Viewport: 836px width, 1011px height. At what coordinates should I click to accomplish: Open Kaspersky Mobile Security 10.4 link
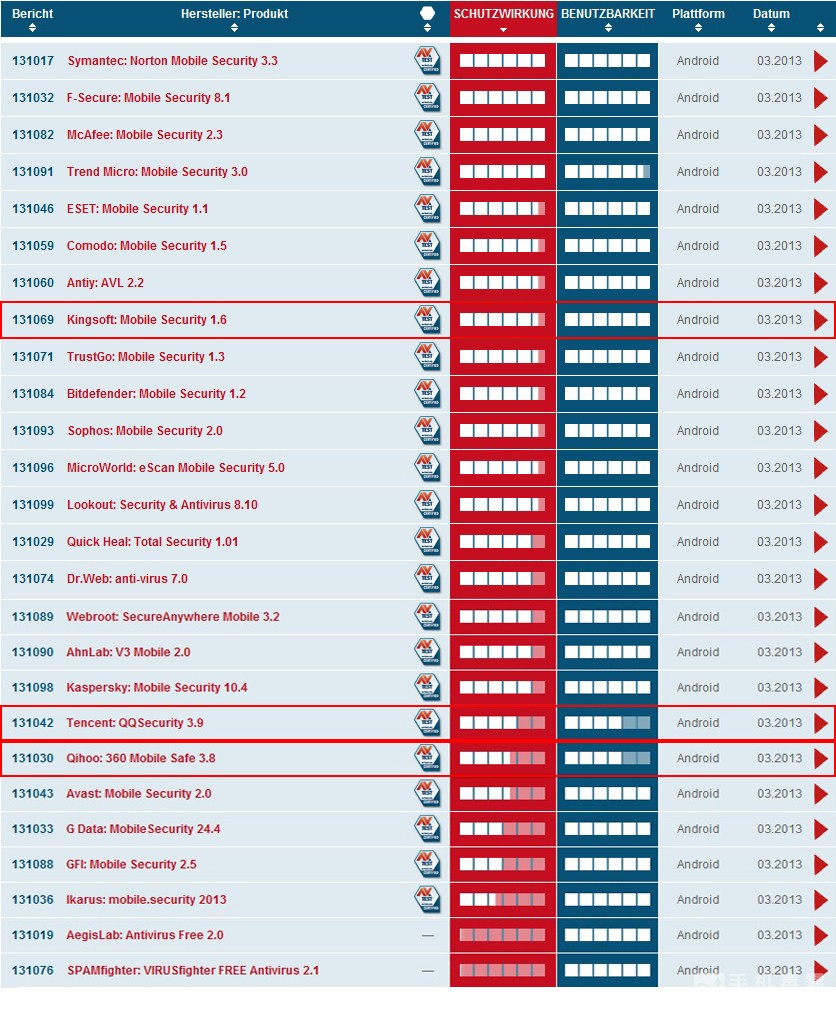coord(157,687)
